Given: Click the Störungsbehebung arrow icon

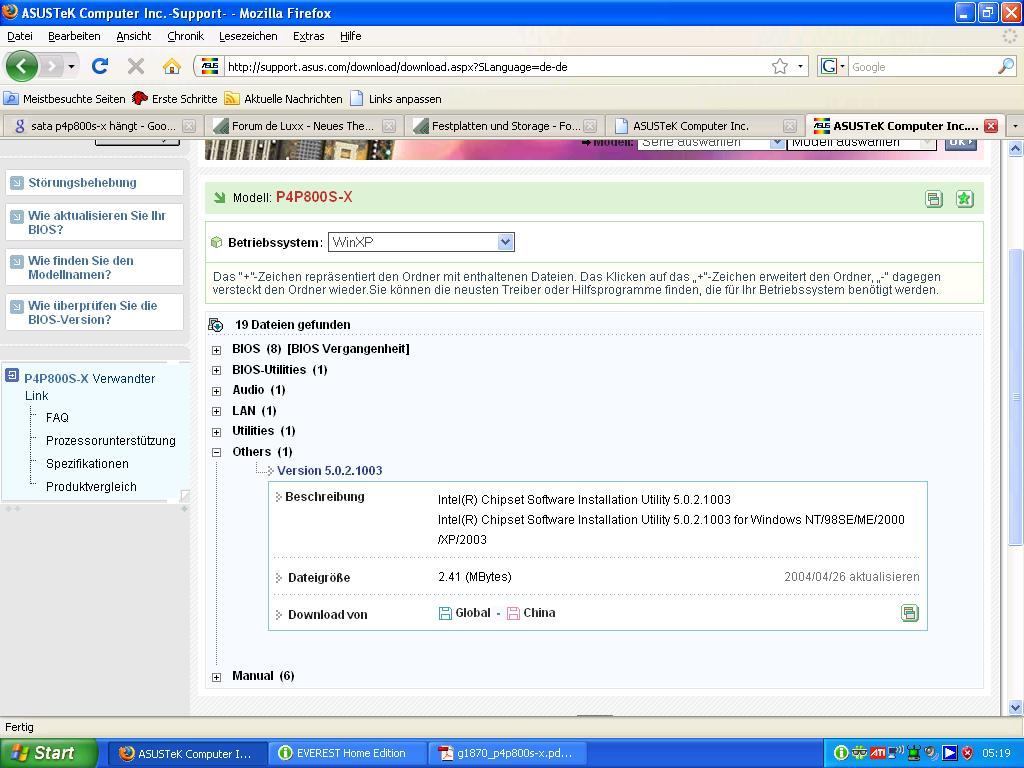Looking at the screenshot, I should click(x=17, y=183).
